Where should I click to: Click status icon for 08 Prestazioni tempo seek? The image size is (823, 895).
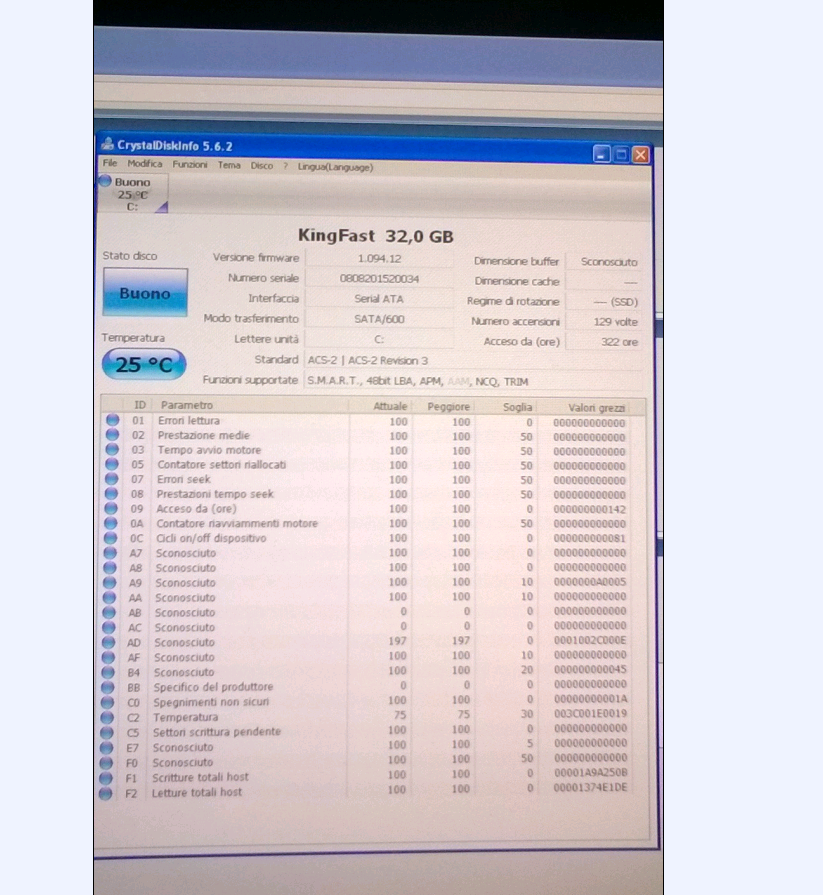[x=111, y=494]
